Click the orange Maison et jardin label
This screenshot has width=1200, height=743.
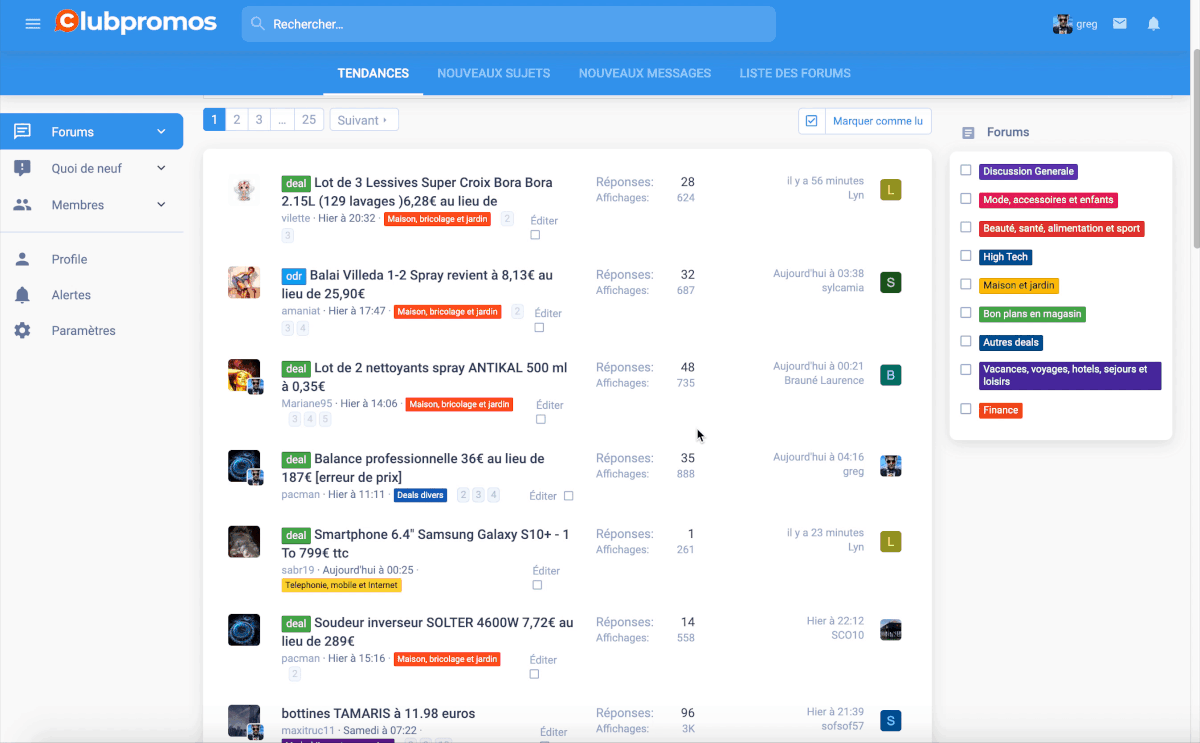coord(1018,285)
